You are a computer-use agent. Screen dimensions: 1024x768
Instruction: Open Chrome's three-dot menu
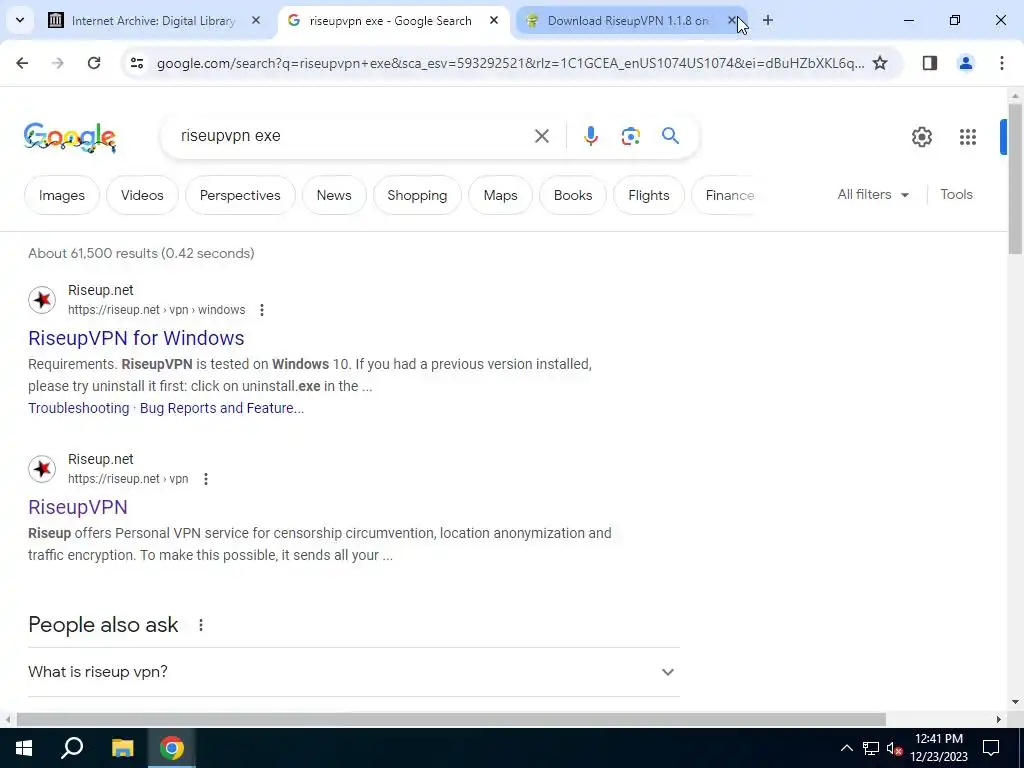tap(1001, 63)
